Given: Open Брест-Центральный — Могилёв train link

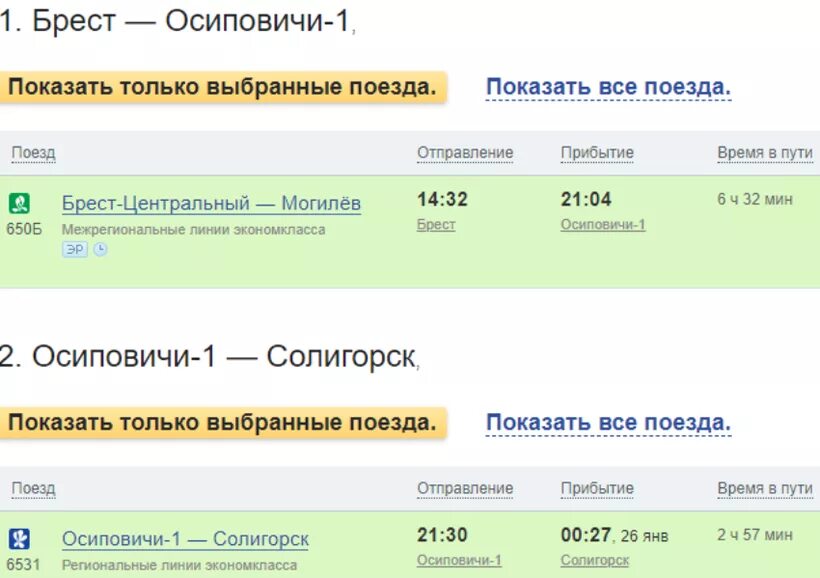Looking at the screenshot, I should [x=211, y=203].
